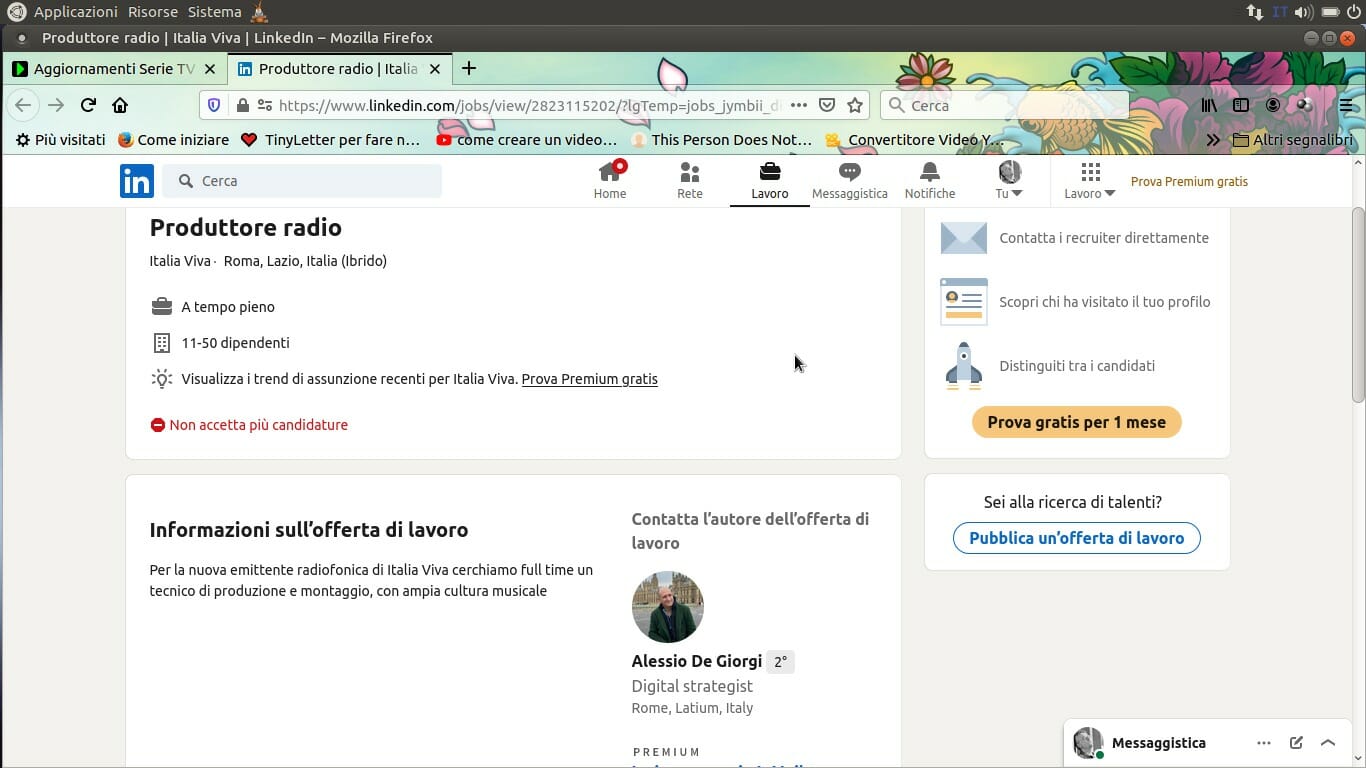The height and width of the screenshot is (768, 1366).
Task: Bookmark this page with star
Action: pos(855,105)
